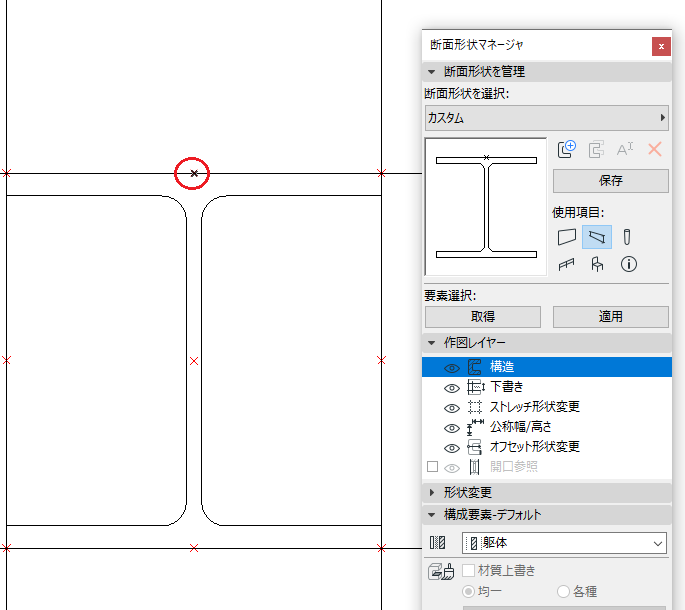Click the 適用 button

611,316
